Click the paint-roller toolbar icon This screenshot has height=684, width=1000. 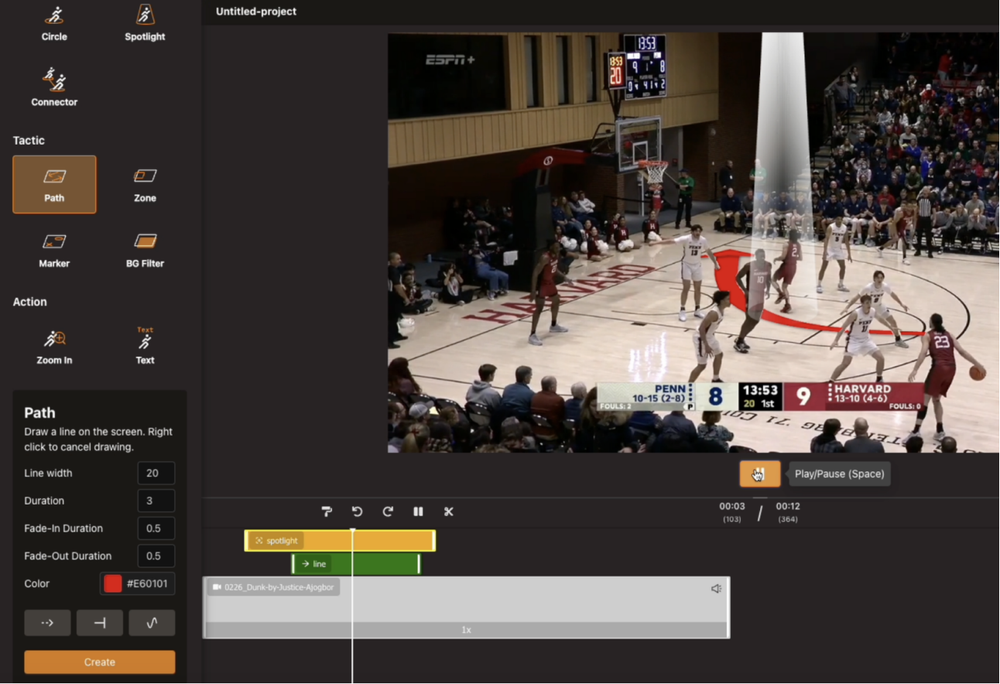(x=327, y=511)
